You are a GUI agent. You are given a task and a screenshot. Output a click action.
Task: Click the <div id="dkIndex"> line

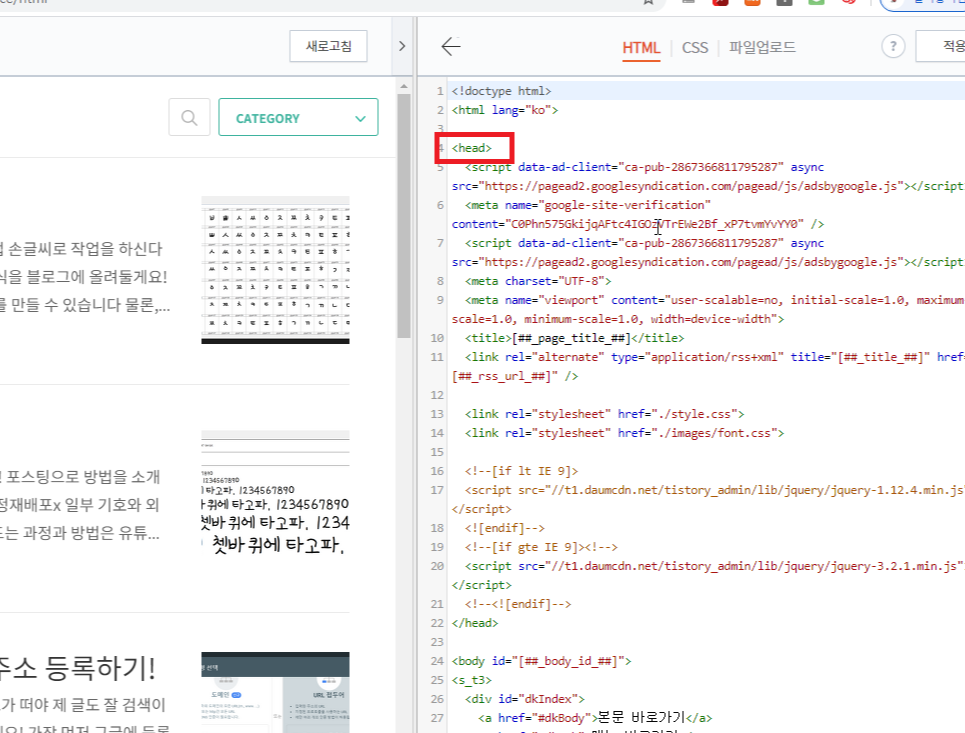click(x=524, y=699)
